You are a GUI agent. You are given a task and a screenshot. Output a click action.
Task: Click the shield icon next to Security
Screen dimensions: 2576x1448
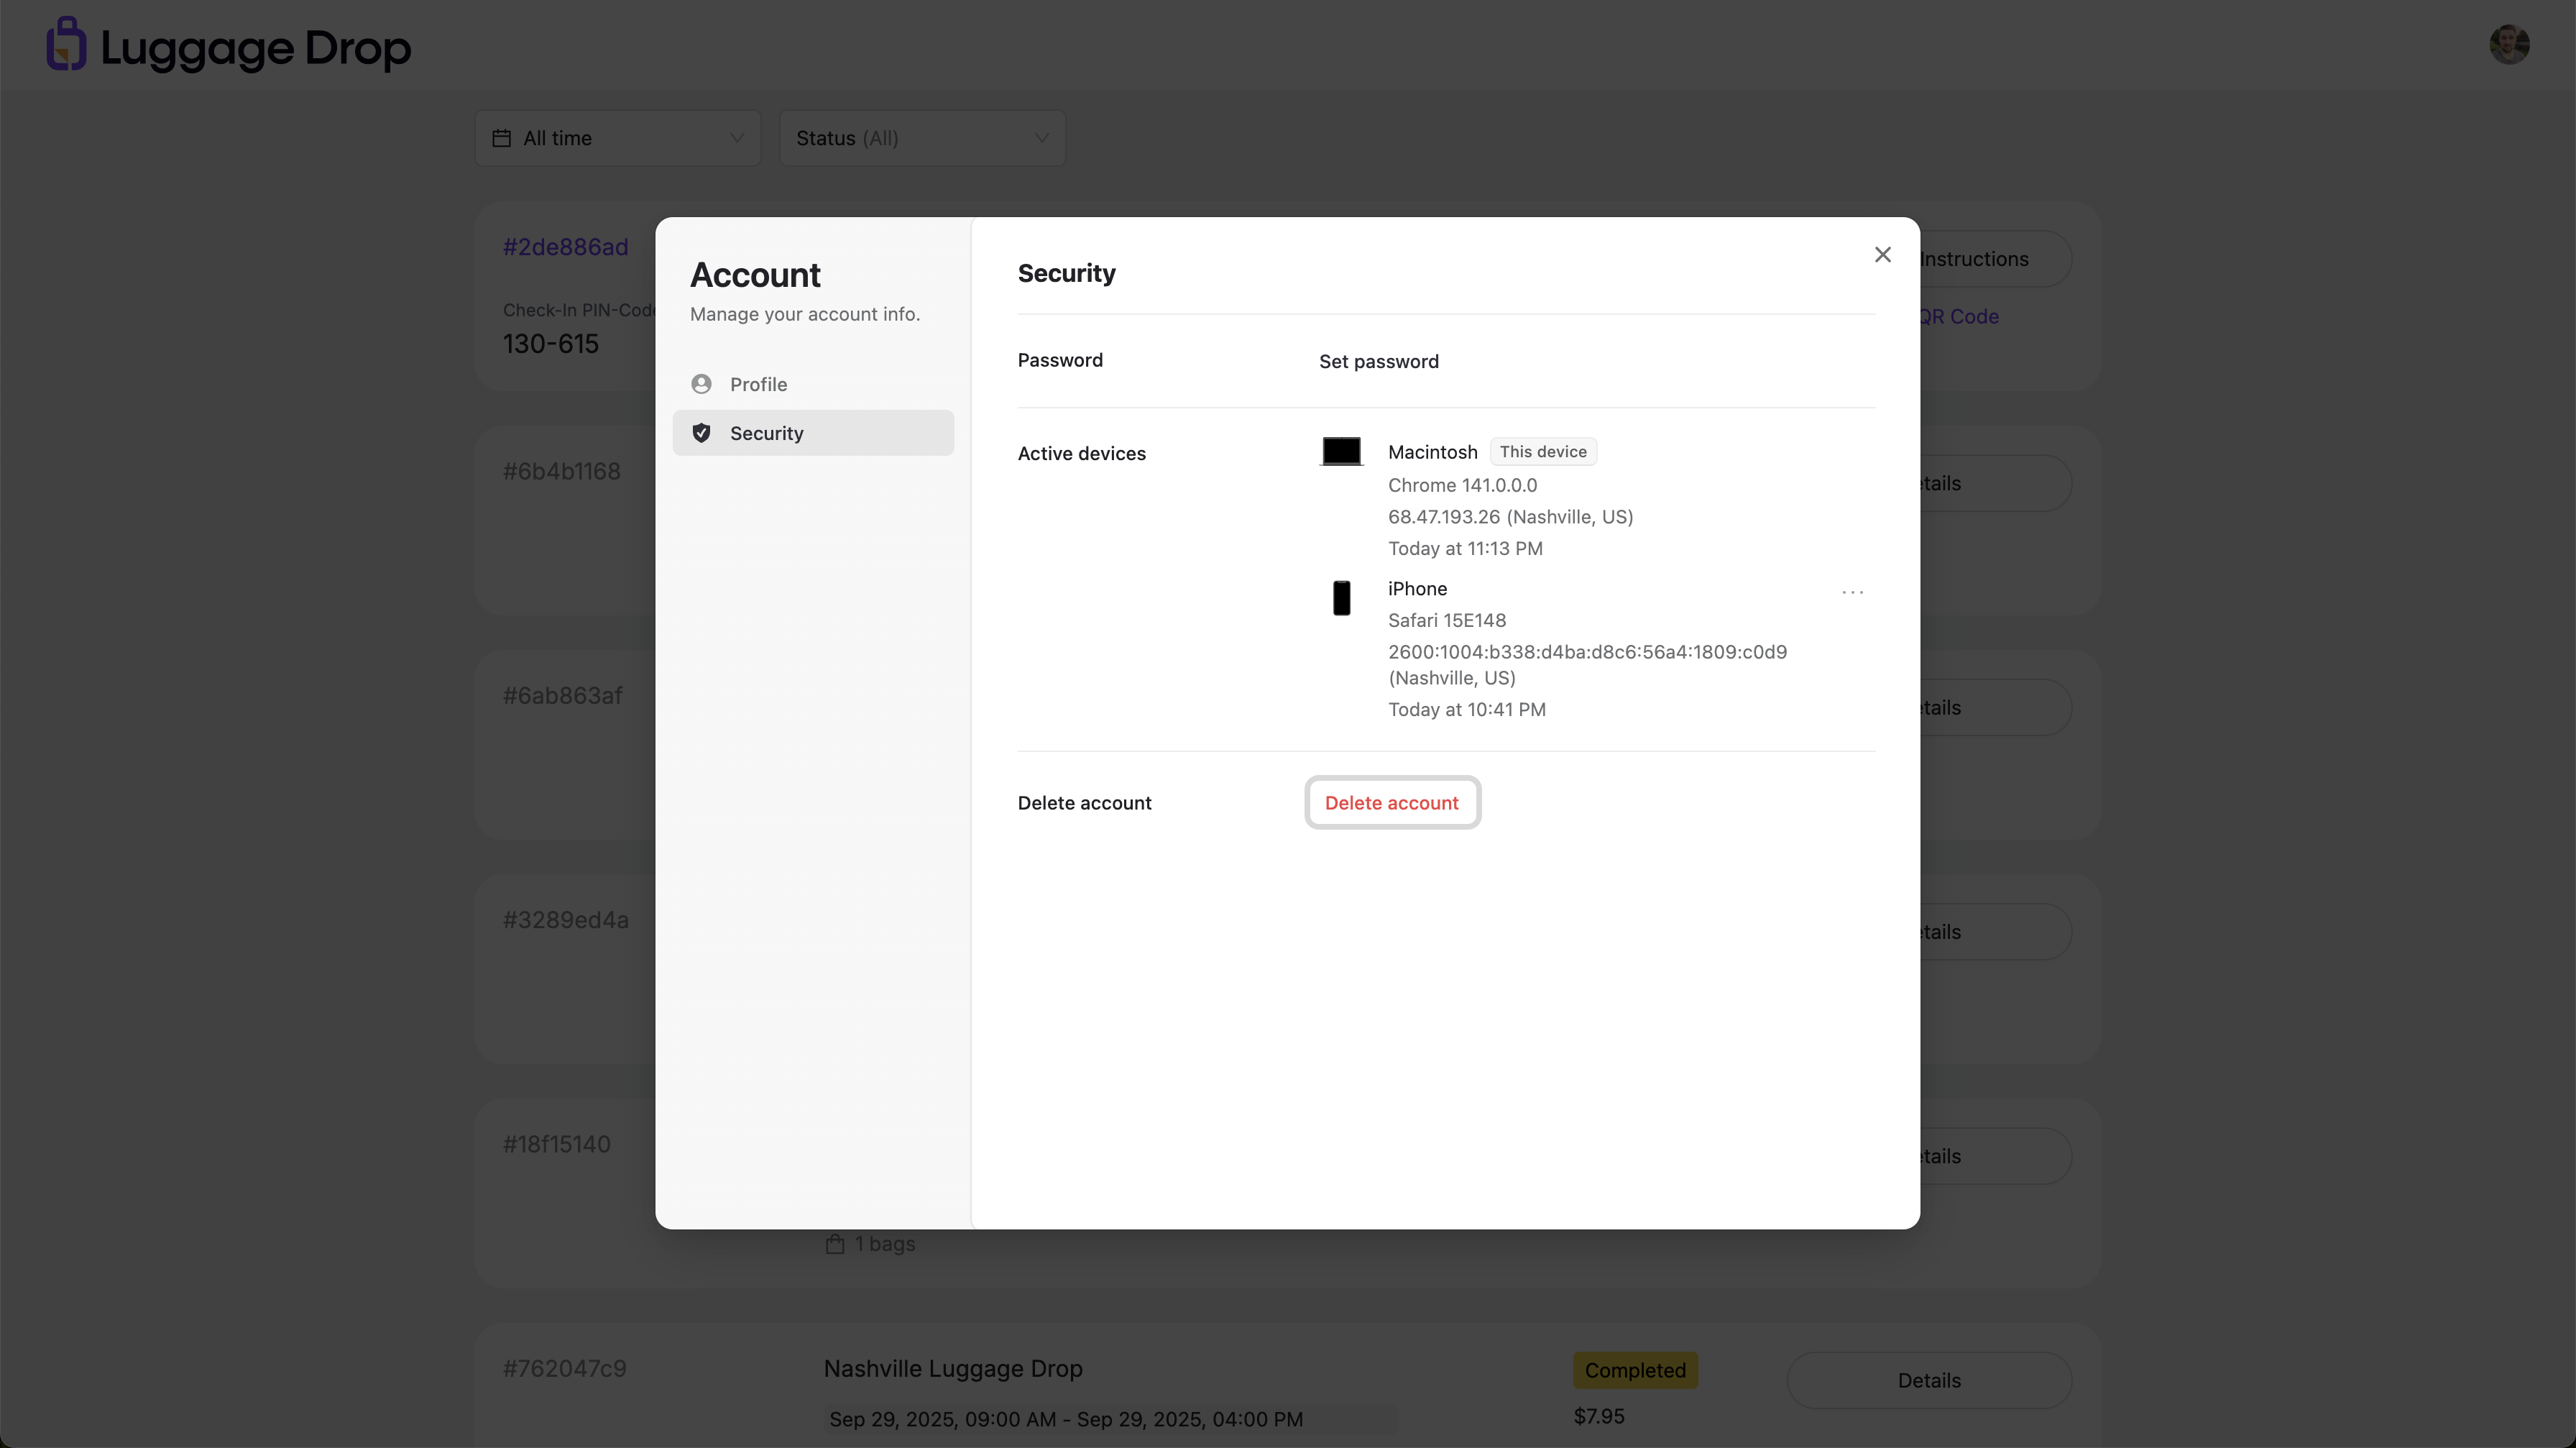[x=701, y=433]
